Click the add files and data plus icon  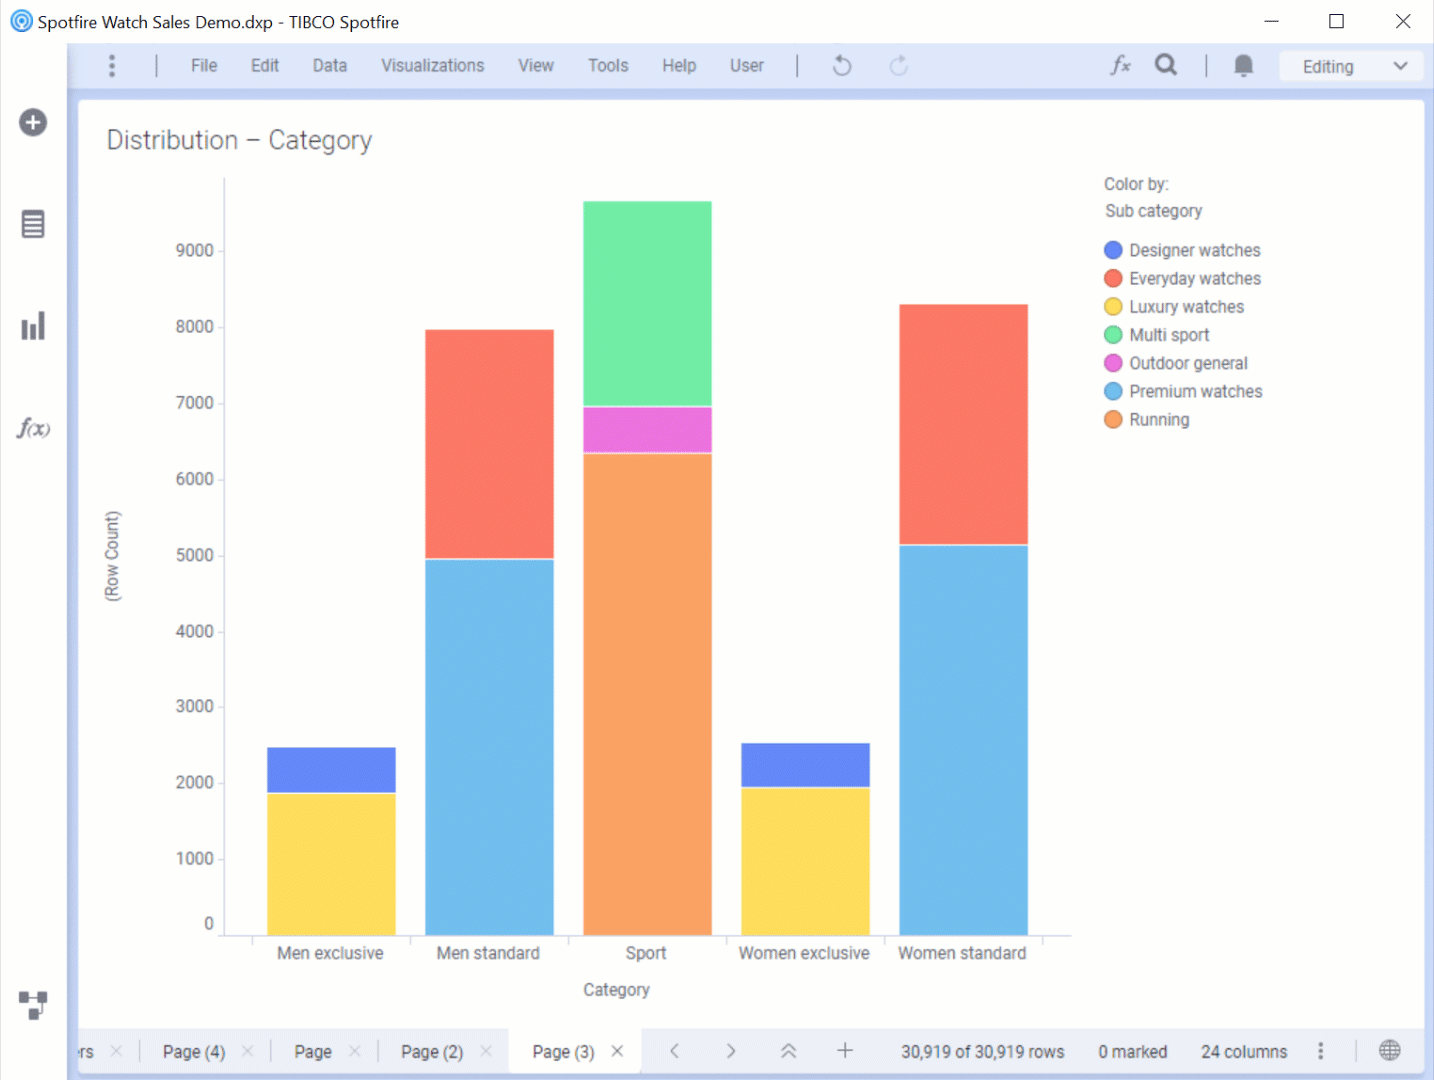point(33,123)
